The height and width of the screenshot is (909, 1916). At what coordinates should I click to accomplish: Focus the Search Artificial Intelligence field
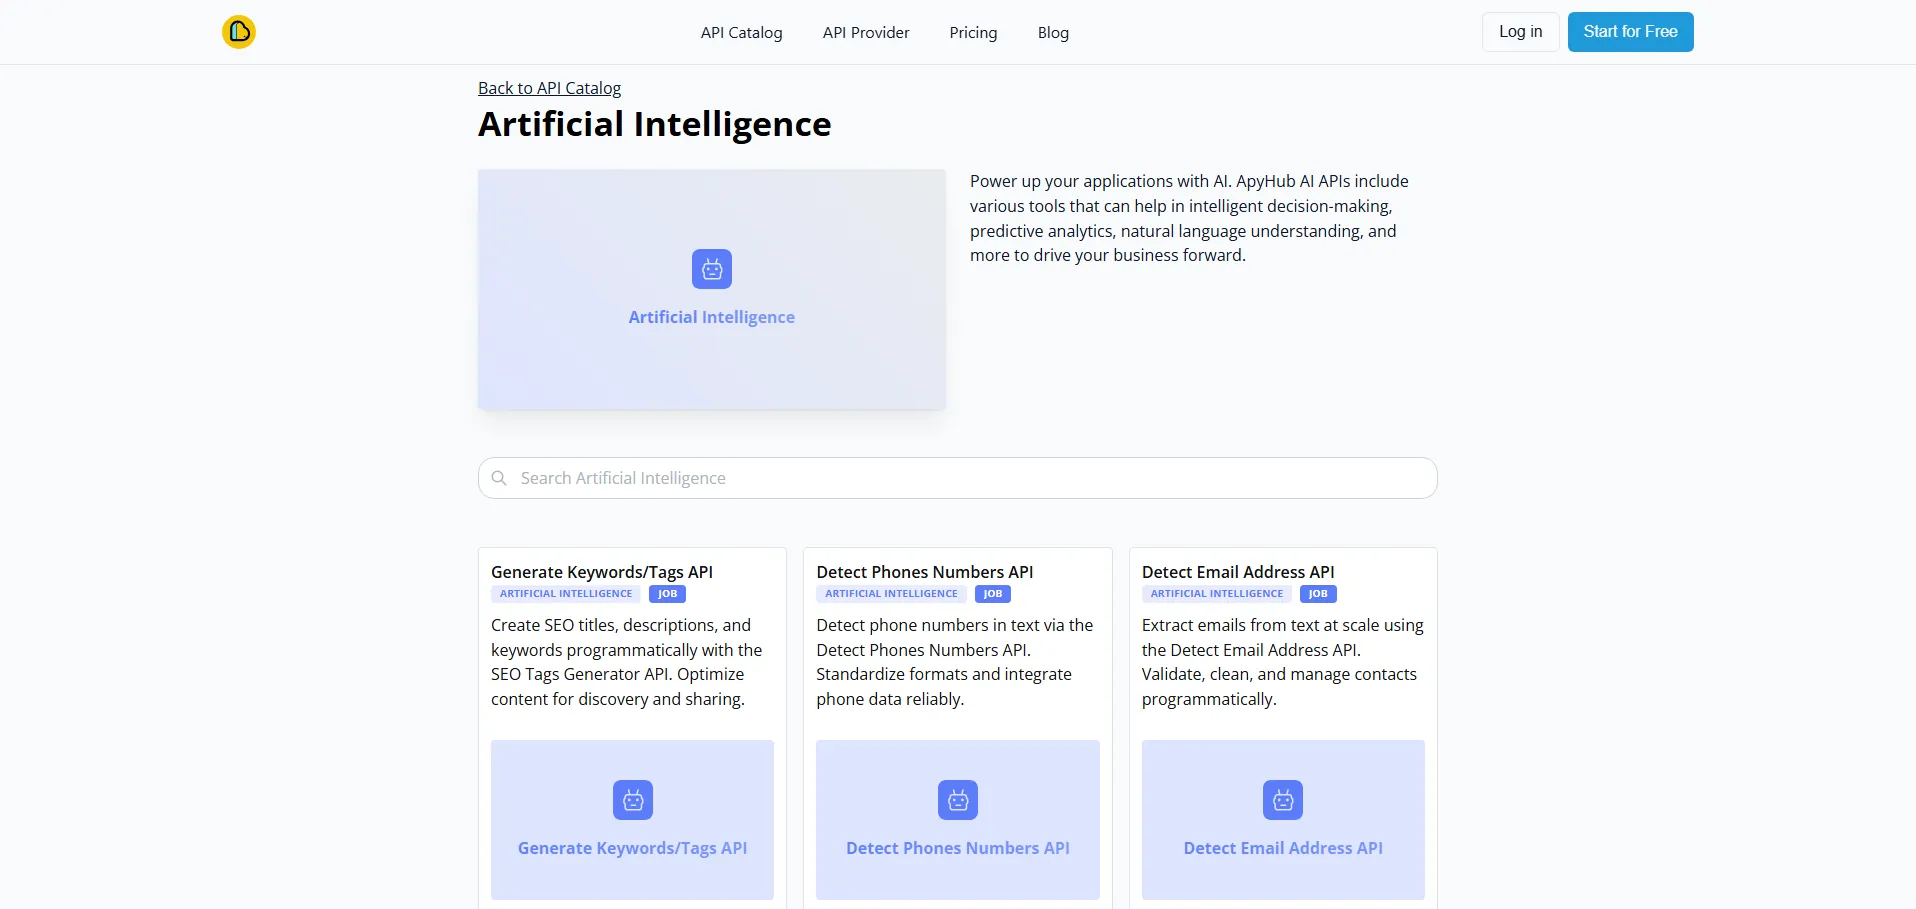tap(960, 478)
